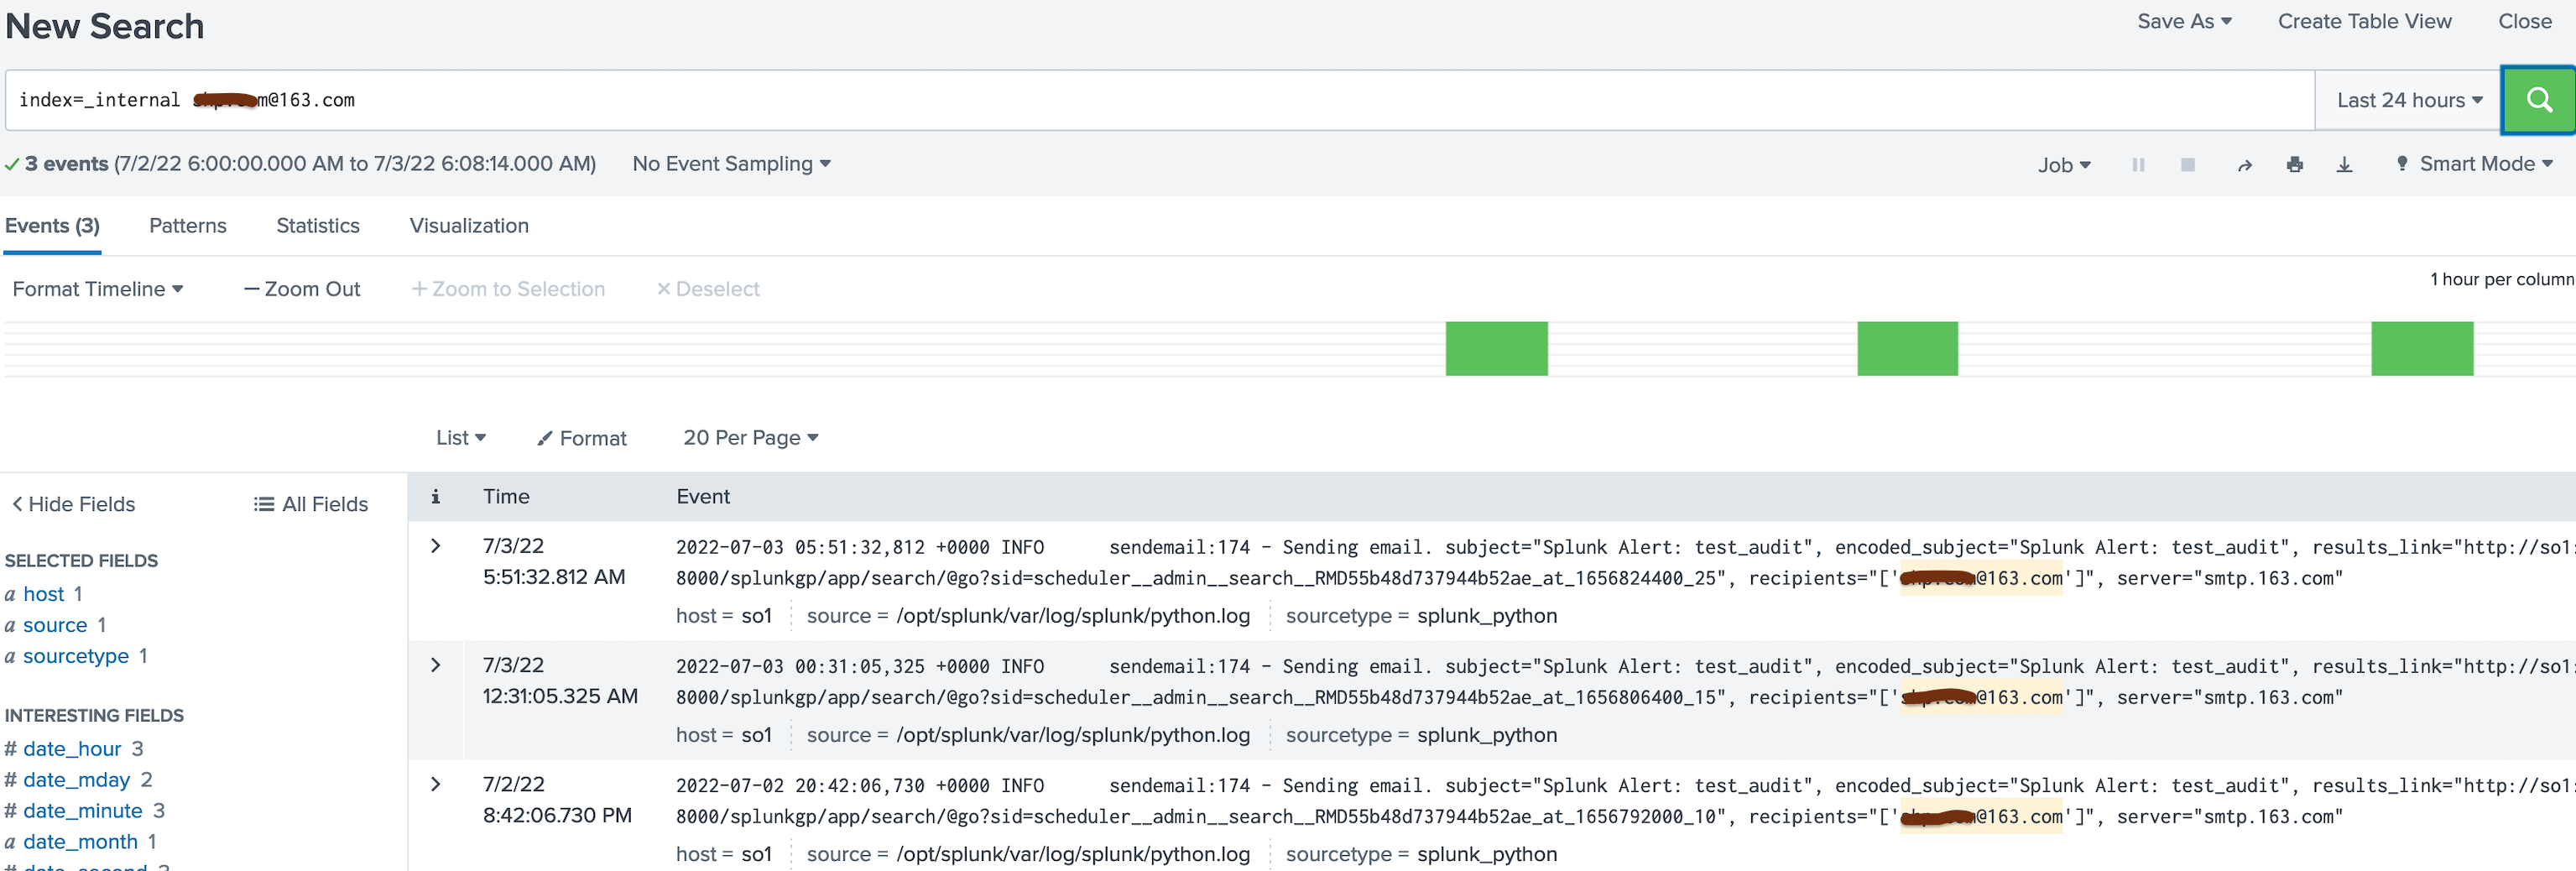Expand the first 7/3/22 event details
The width and height of the screenshot is (2576, 871).
[x=435, y=546]
